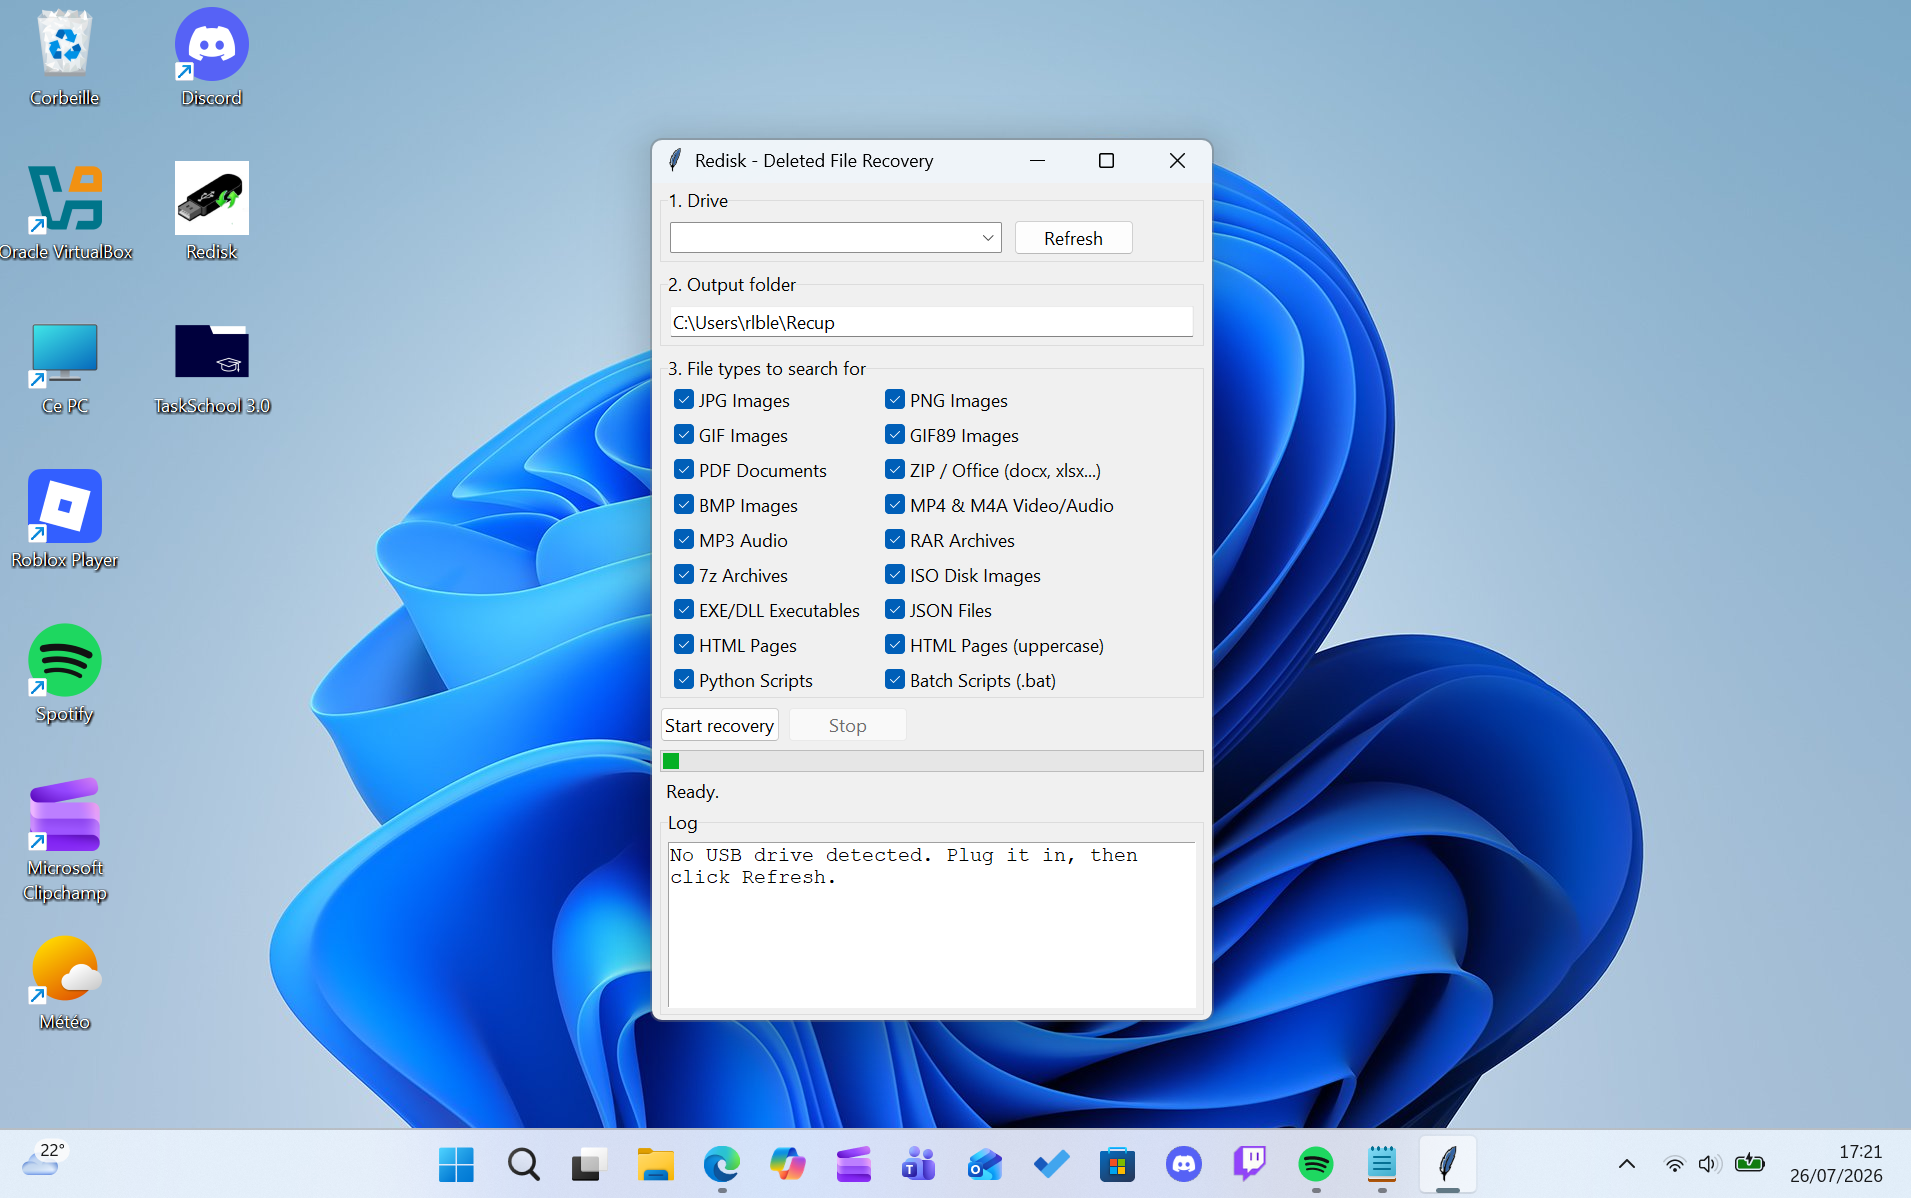Toggle JSON Files checkbox
This screenshot has width=1911, height=1198.
[895, 610]
